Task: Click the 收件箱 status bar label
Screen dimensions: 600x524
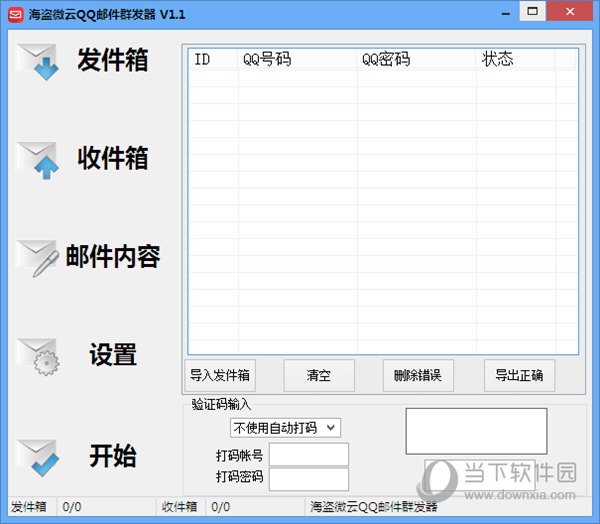Action: click(179, 507)
